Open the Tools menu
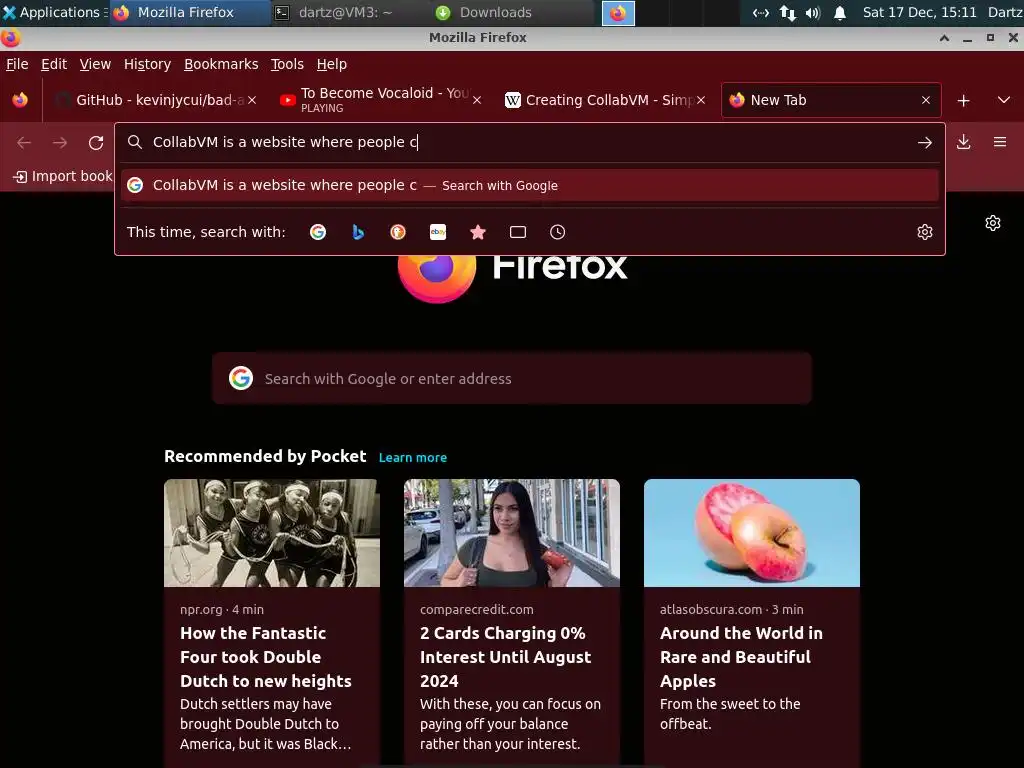The height and width of the screenshot is (768, 1024). coord(287,64)
